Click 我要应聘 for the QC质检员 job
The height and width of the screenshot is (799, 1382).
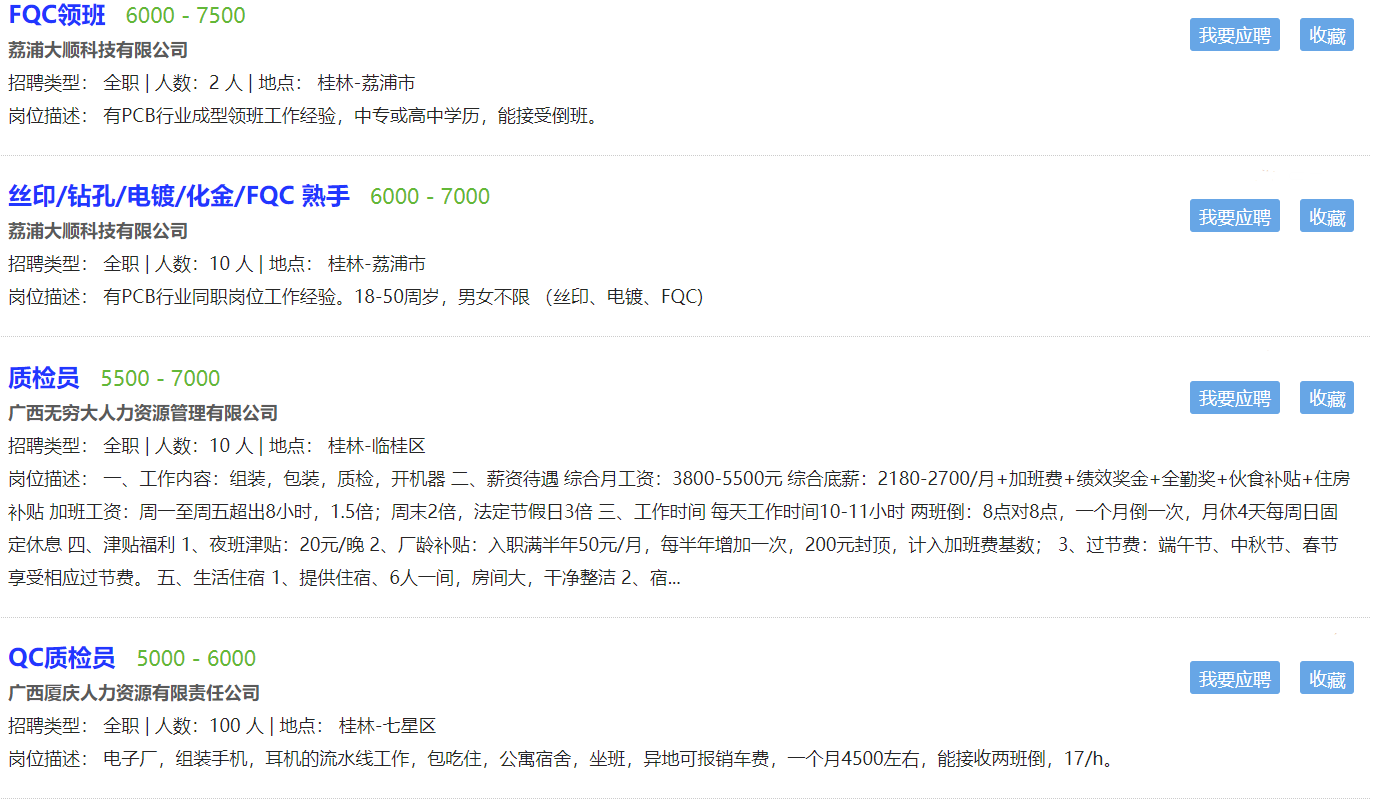tap(1234, 677)
